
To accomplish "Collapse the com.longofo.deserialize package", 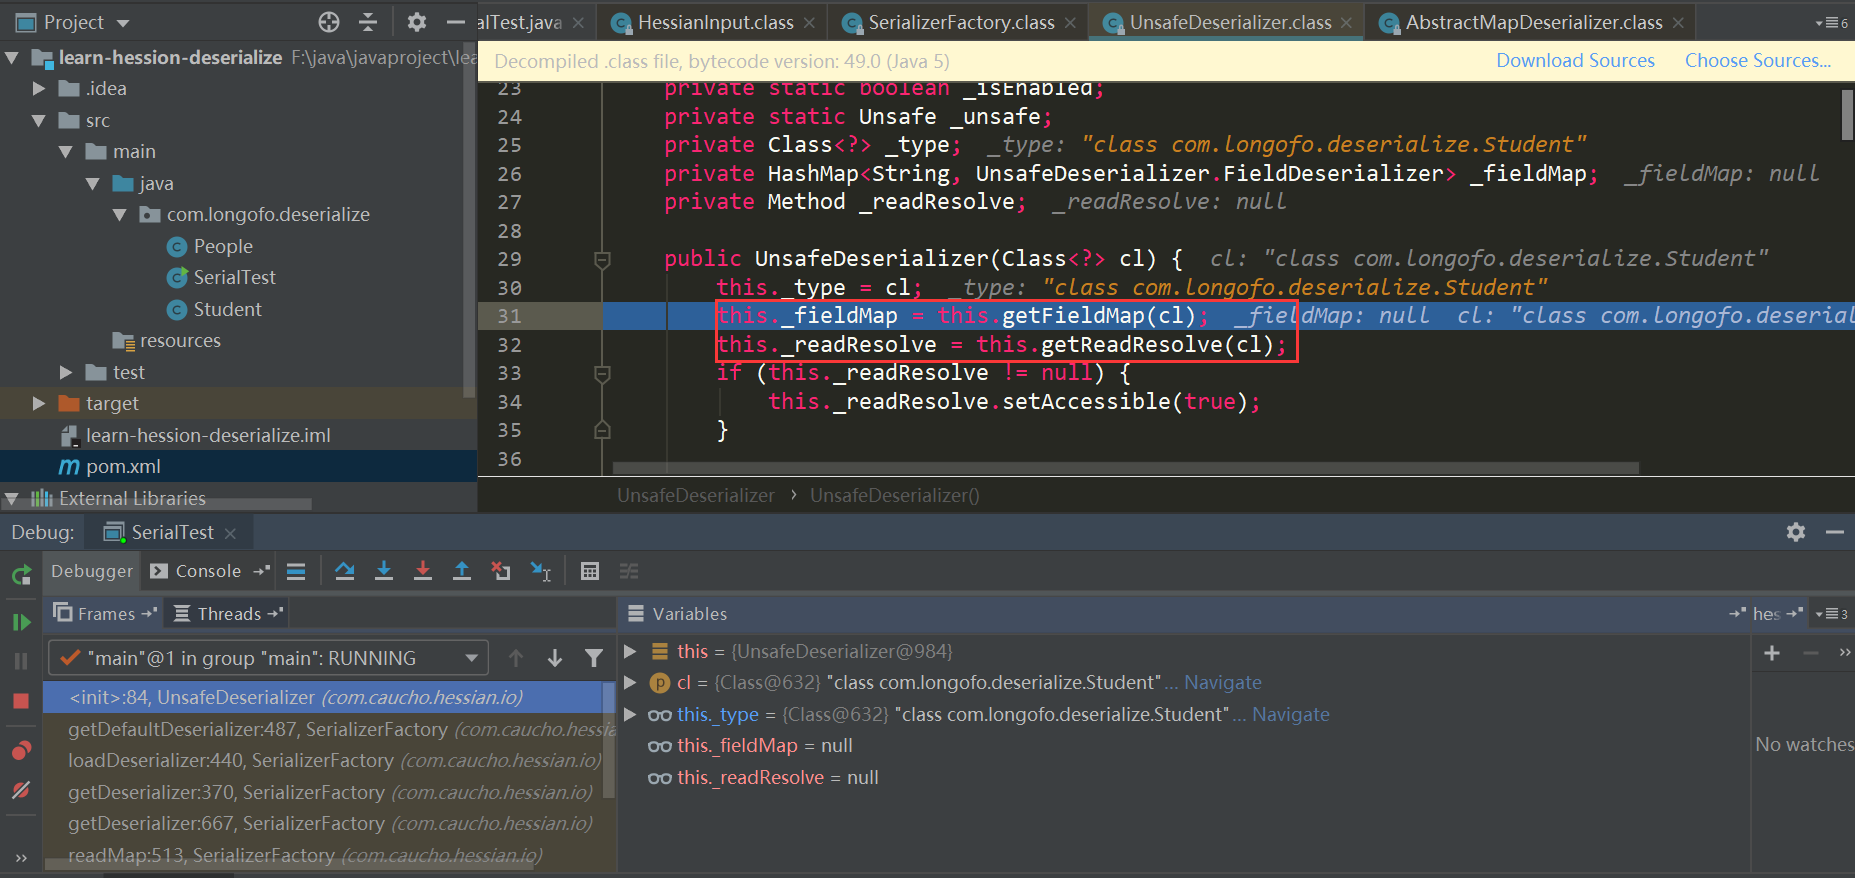I will point(120,215).
